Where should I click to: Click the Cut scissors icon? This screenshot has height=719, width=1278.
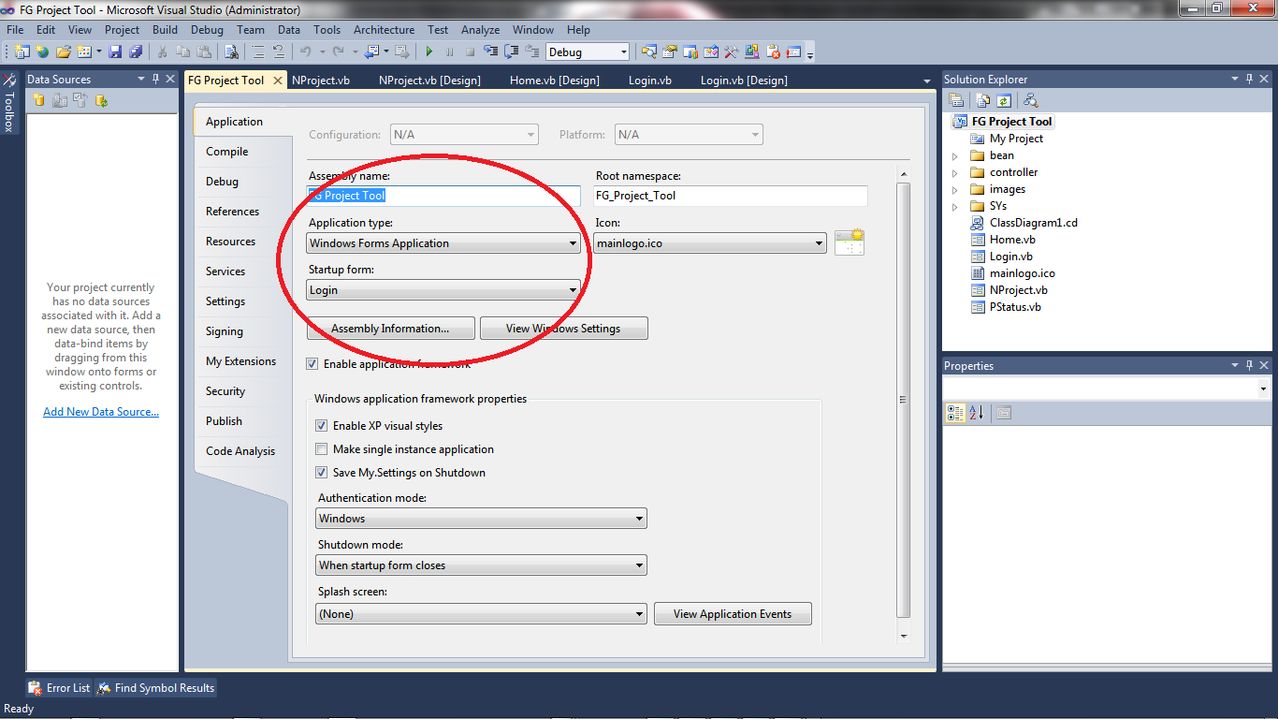pyautogui.click(x=162, y=52)
